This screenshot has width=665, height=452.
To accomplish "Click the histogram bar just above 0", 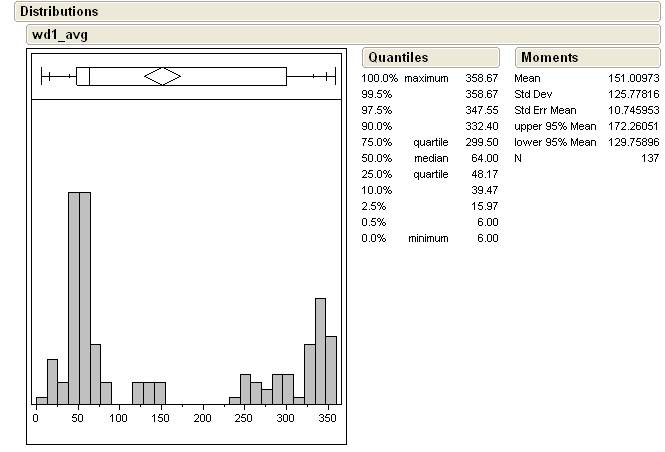I will pos(41,400).
